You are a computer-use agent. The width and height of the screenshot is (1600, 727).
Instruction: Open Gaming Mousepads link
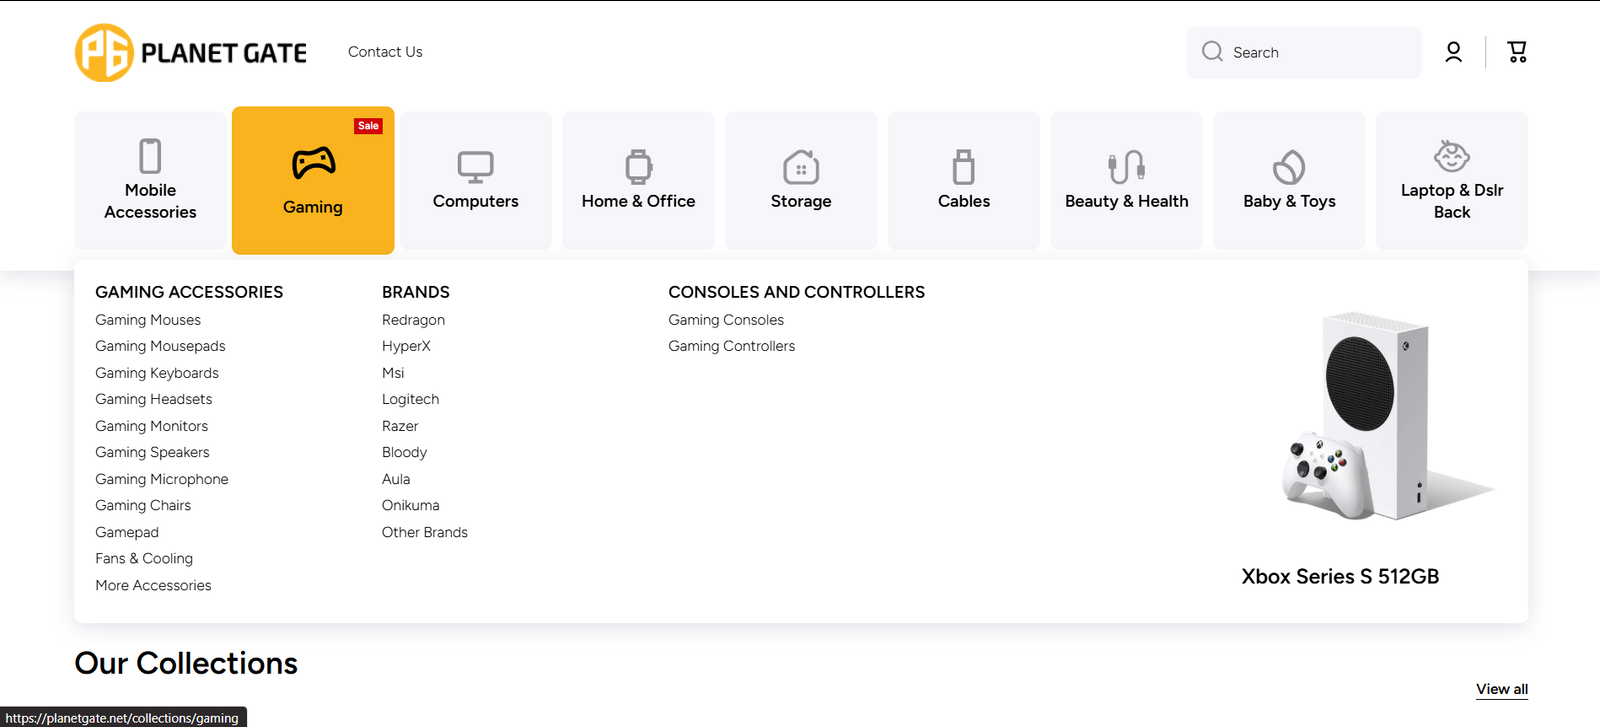pyautogui.click(x=160, y=346)
